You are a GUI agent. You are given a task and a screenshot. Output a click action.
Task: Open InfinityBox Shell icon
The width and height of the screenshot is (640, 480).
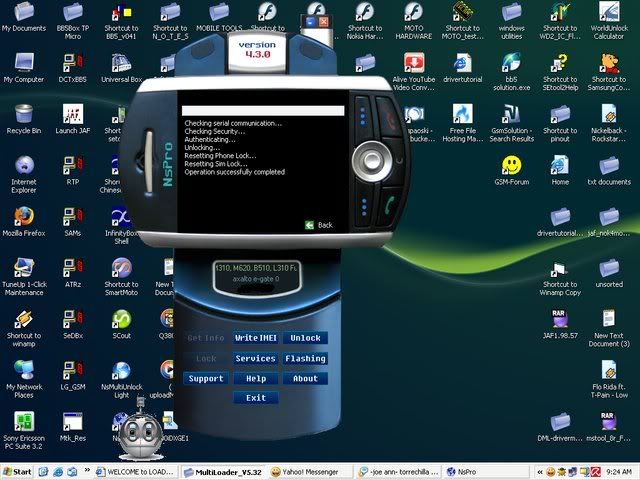coord(121,225)
